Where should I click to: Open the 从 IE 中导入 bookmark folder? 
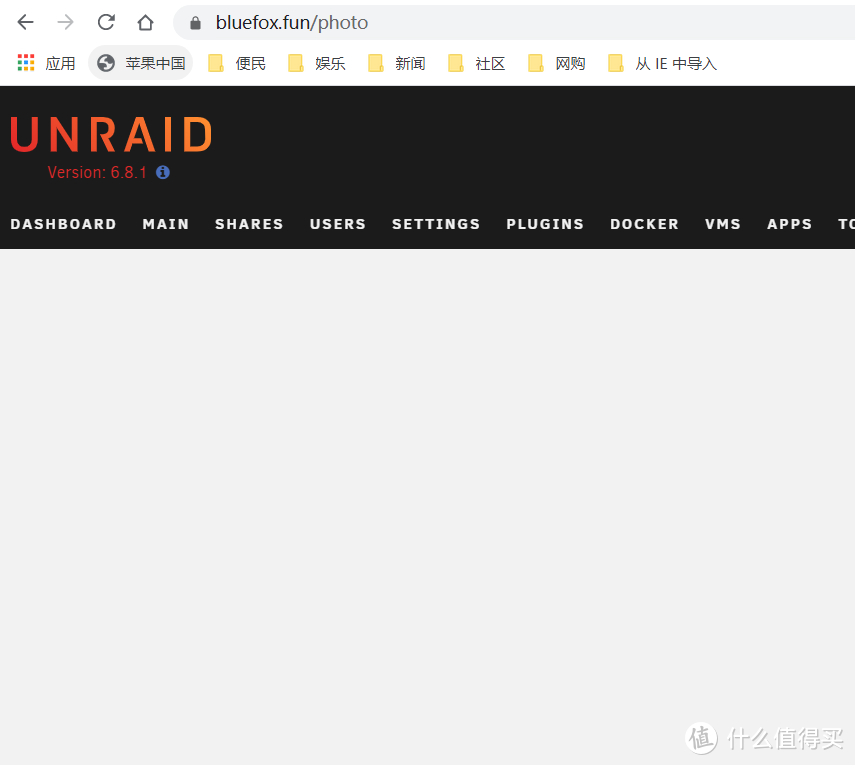pos(662,63)
